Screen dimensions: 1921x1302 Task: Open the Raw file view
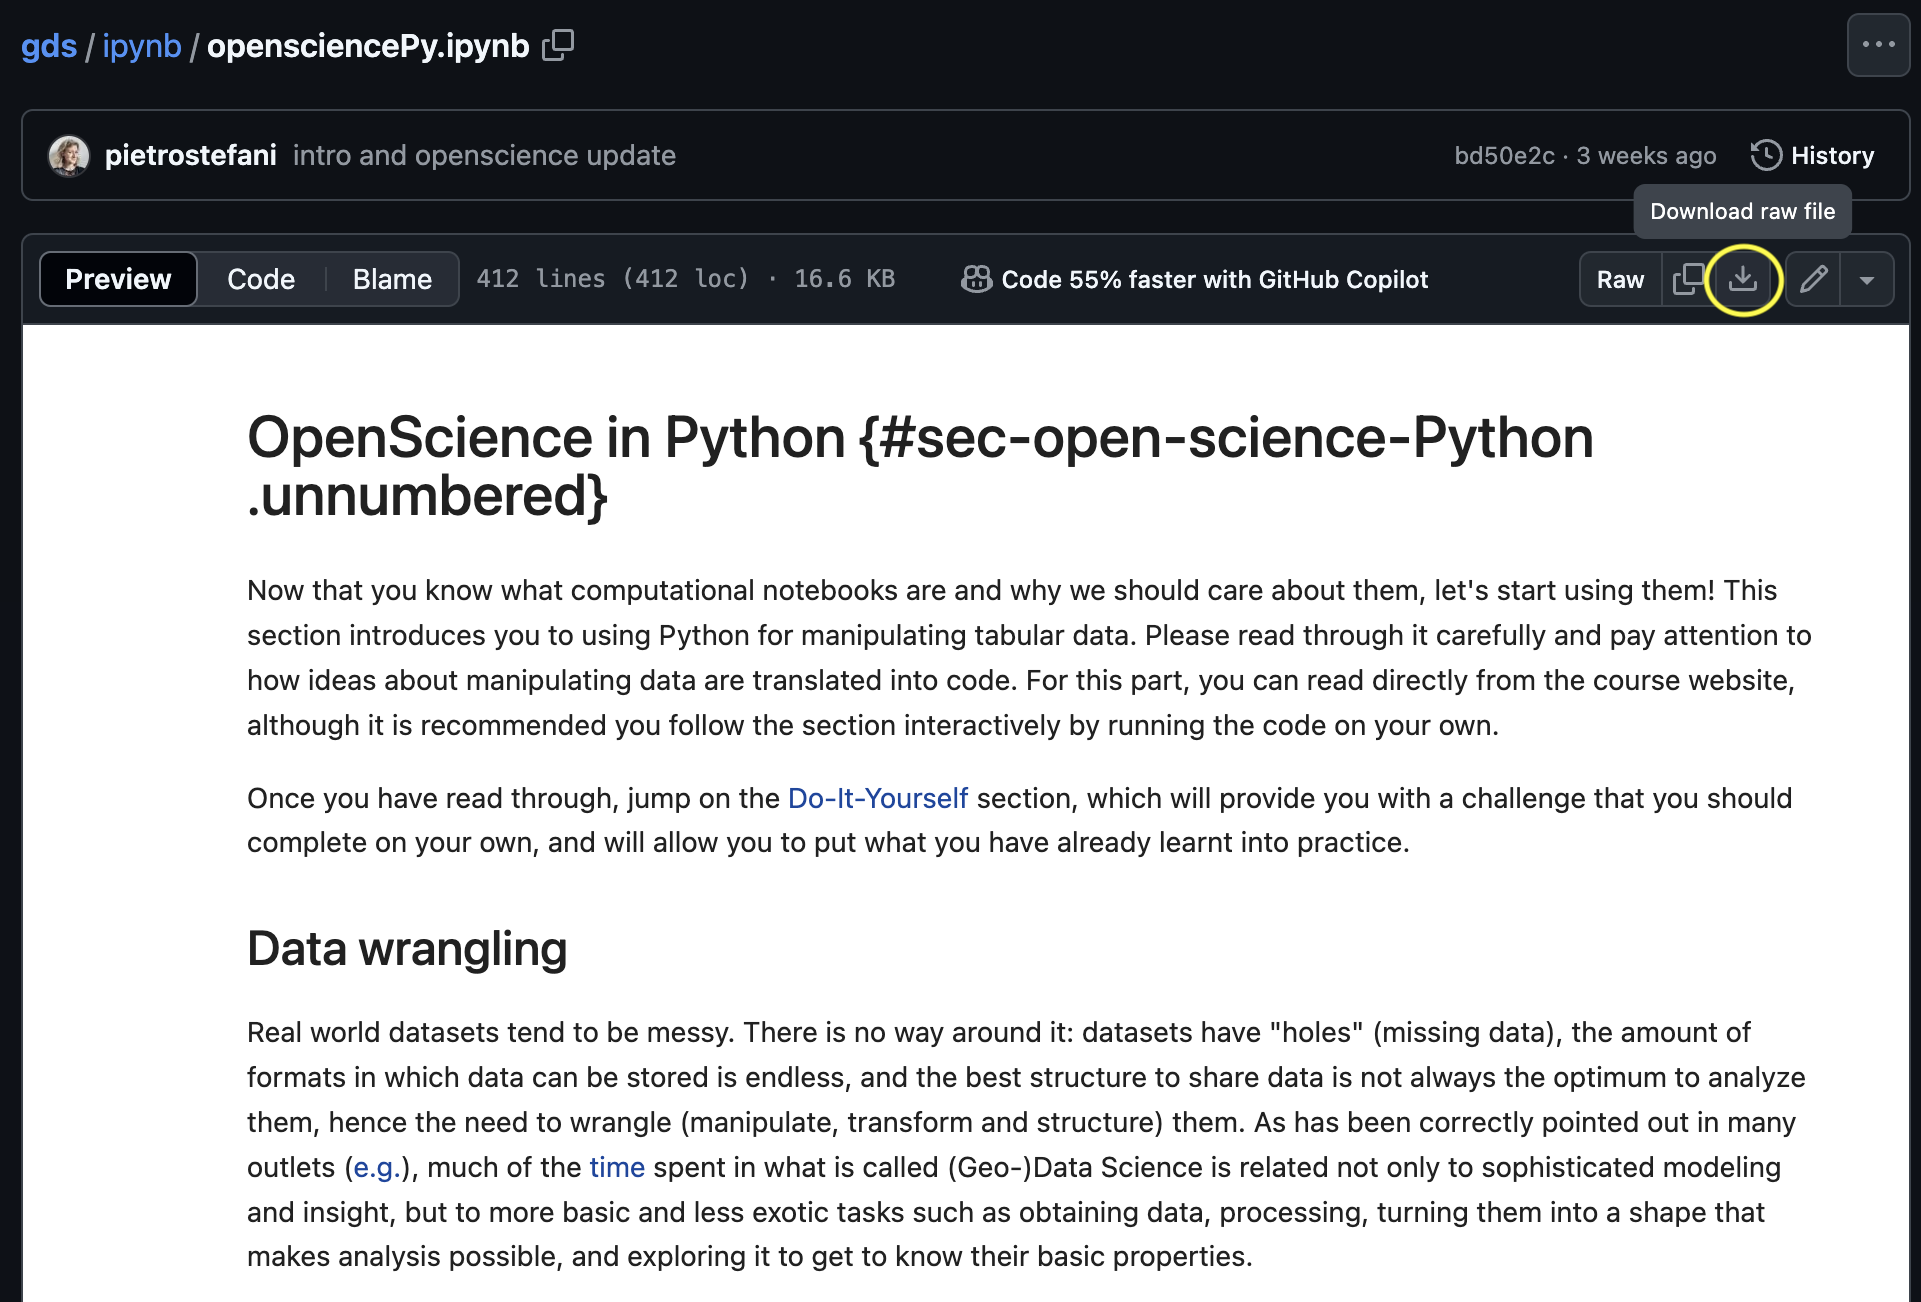1620,279
